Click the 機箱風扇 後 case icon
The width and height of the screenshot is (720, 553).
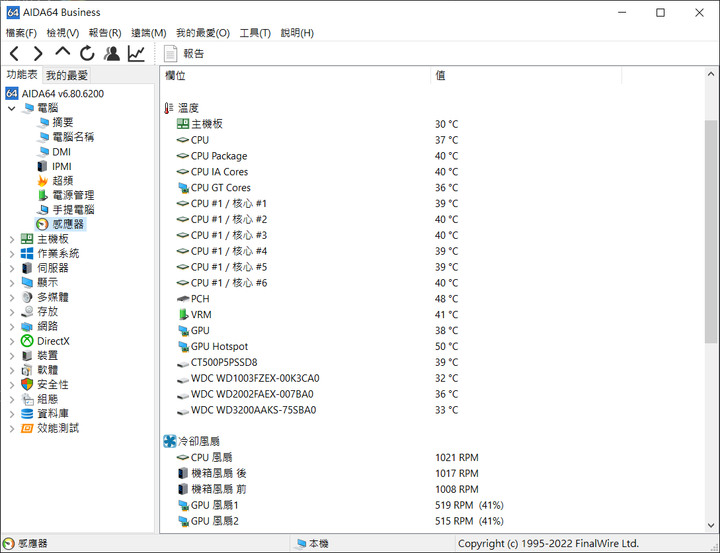coord(183,473)
